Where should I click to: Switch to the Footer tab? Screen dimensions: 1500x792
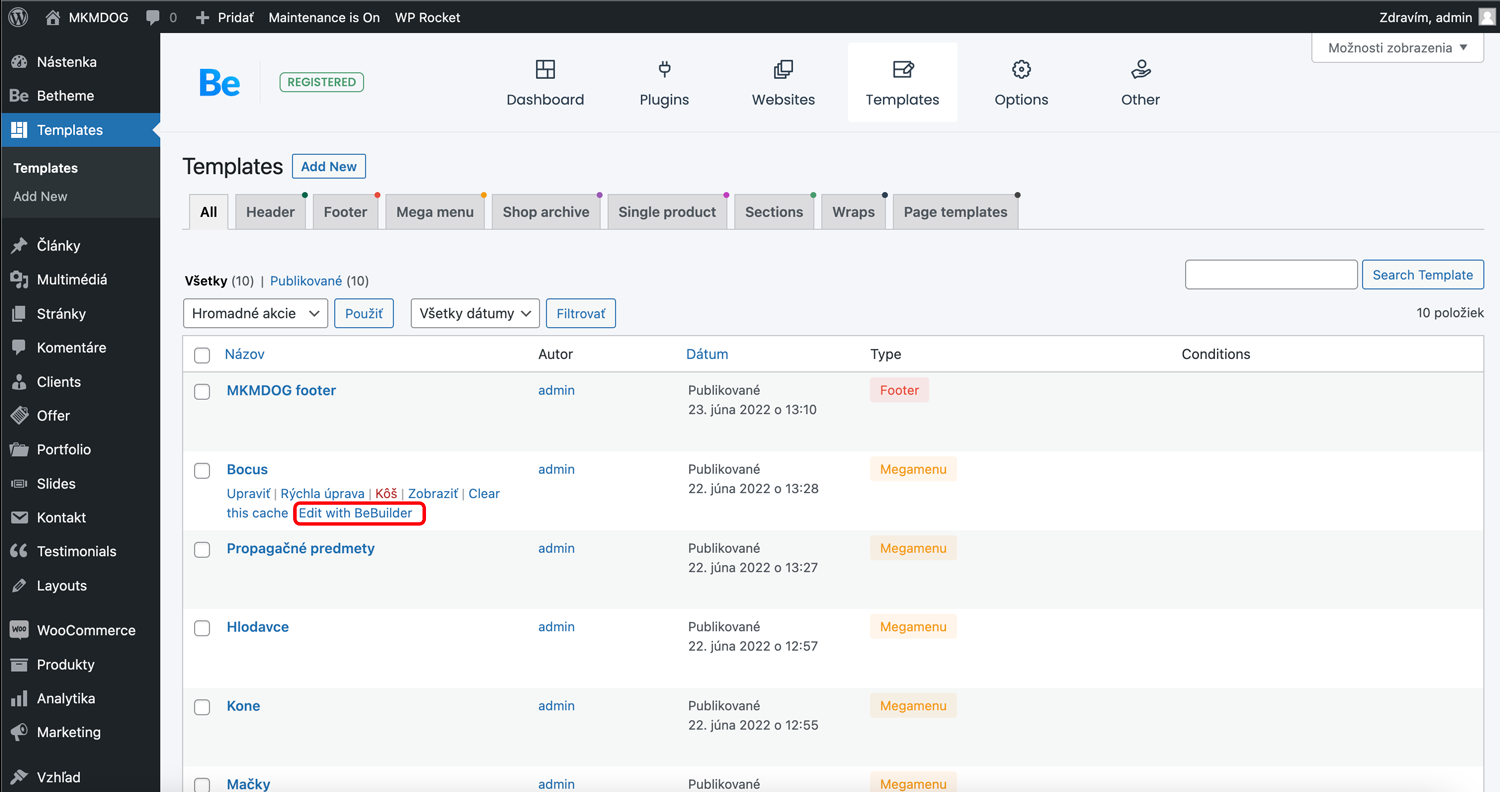[345, 212]
